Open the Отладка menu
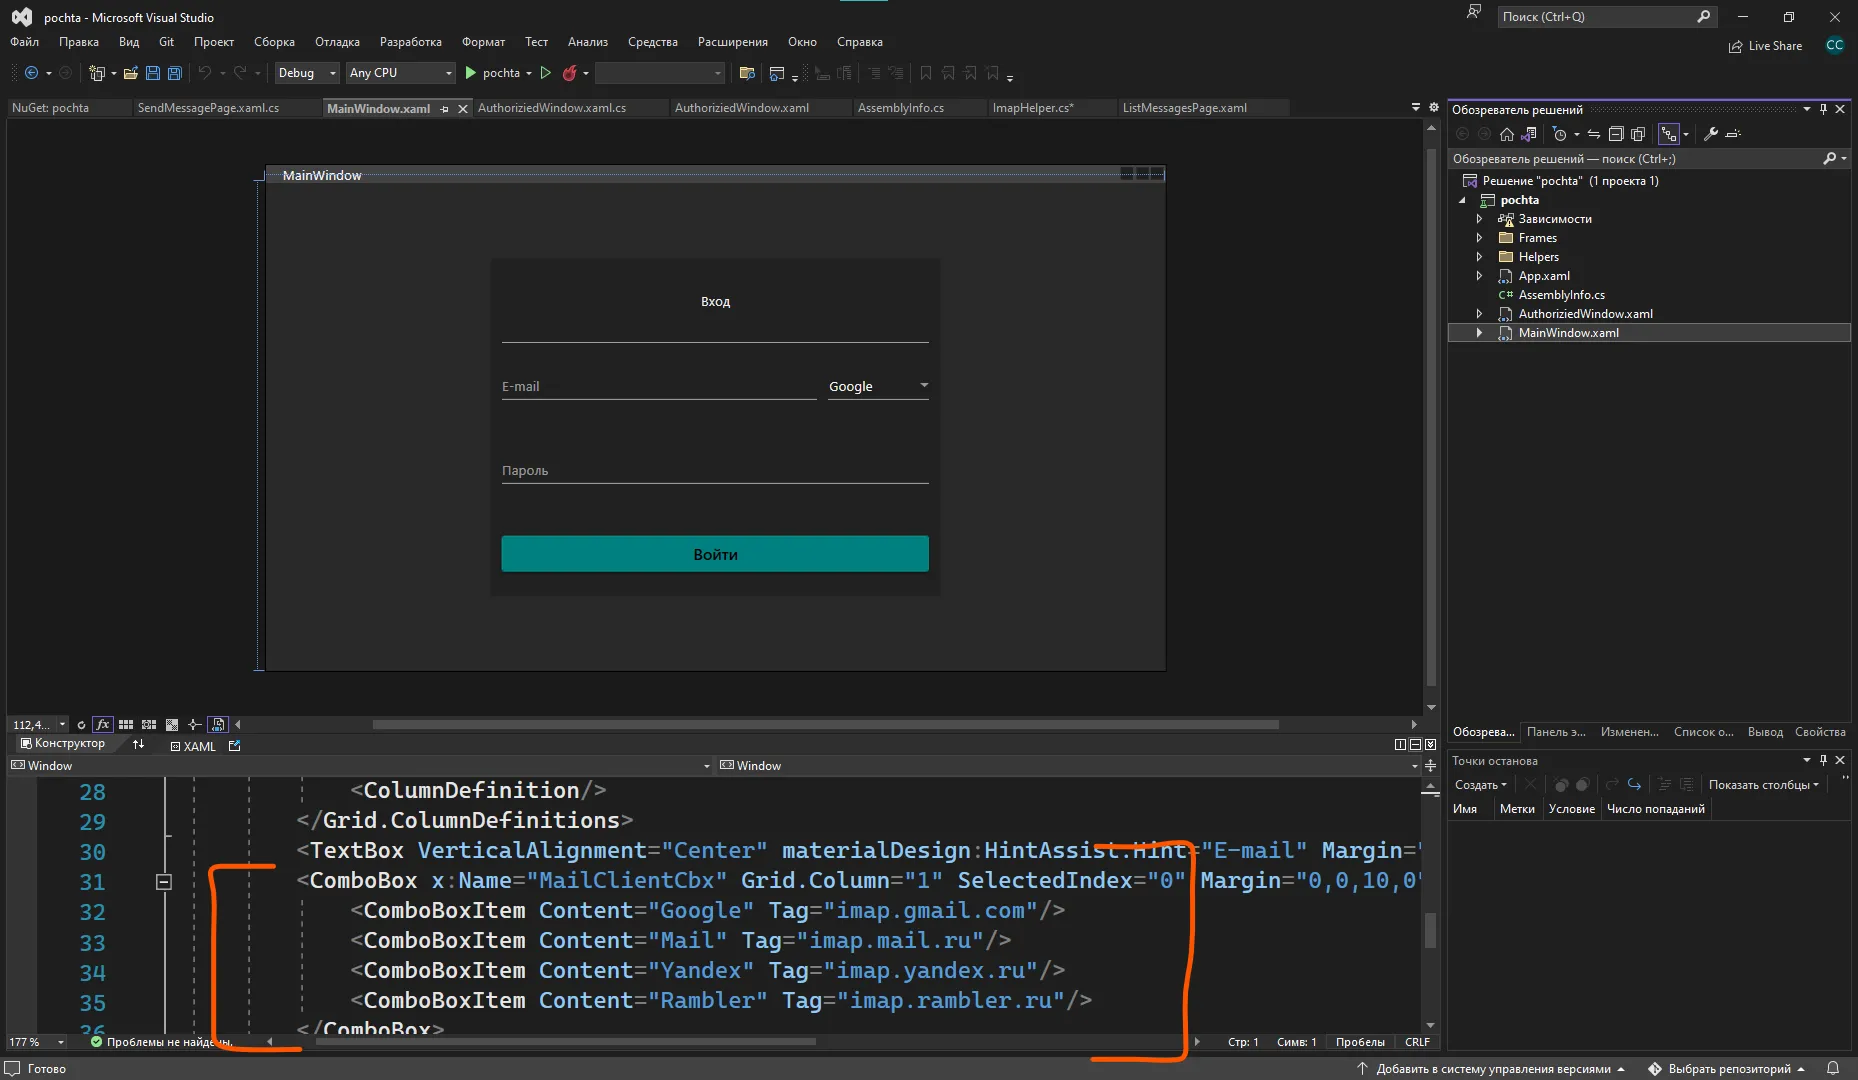1858x1080 pixels. pyautogui.click(x=337, y=42)
